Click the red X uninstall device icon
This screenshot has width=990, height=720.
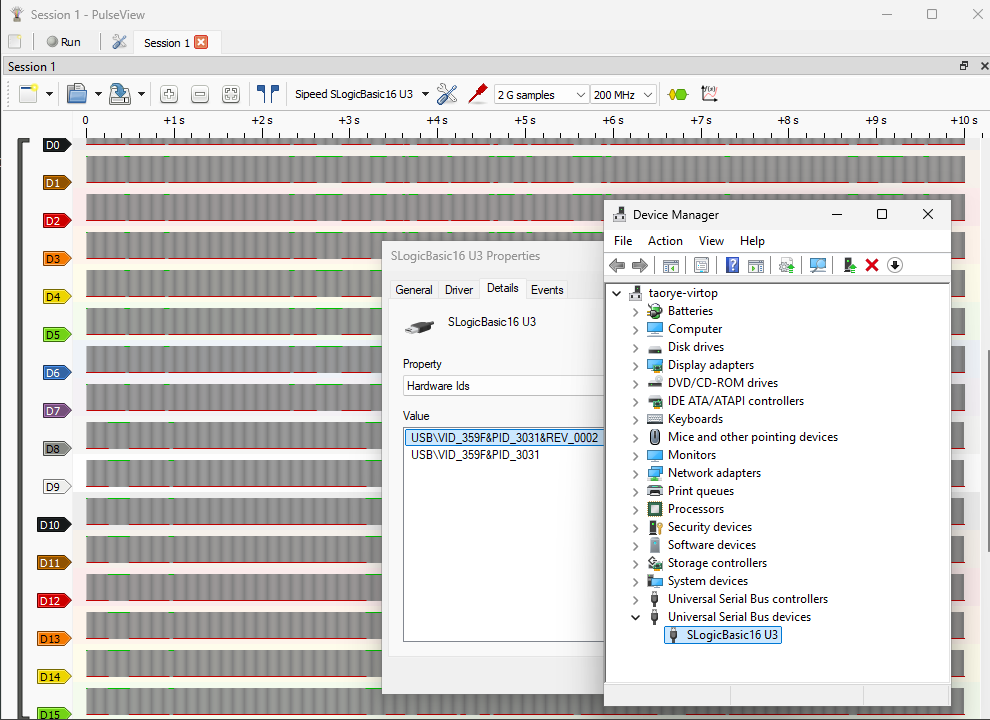871,265
